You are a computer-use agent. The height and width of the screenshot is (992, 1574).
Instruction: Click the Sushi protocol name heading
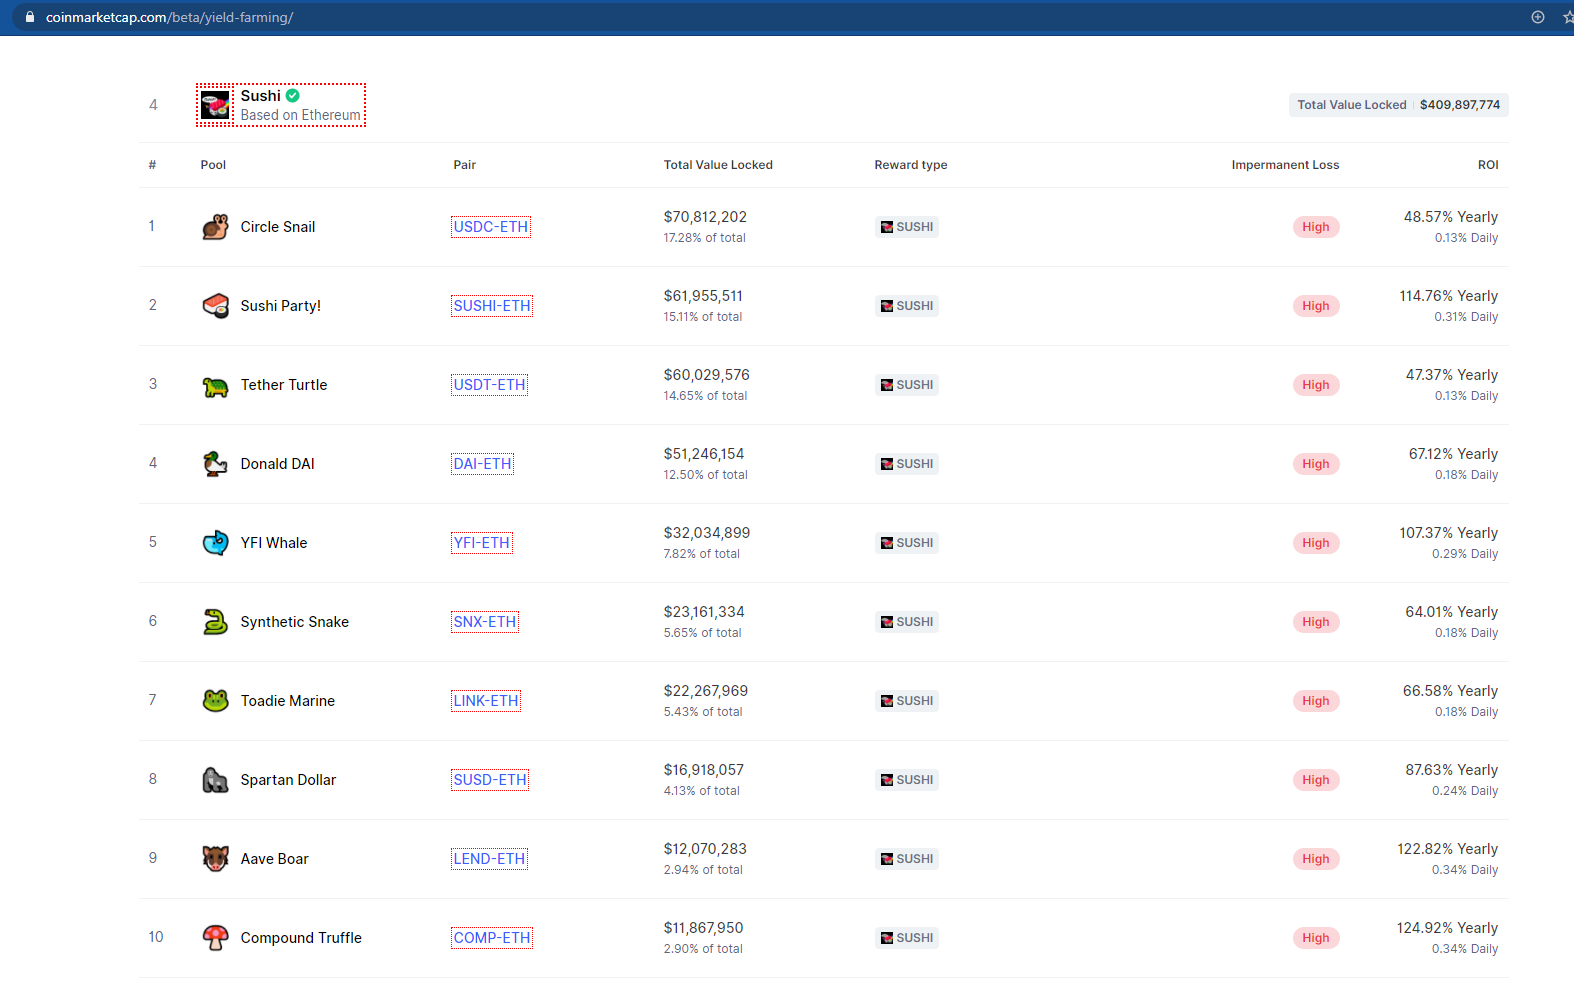click(x=261, y=96)
